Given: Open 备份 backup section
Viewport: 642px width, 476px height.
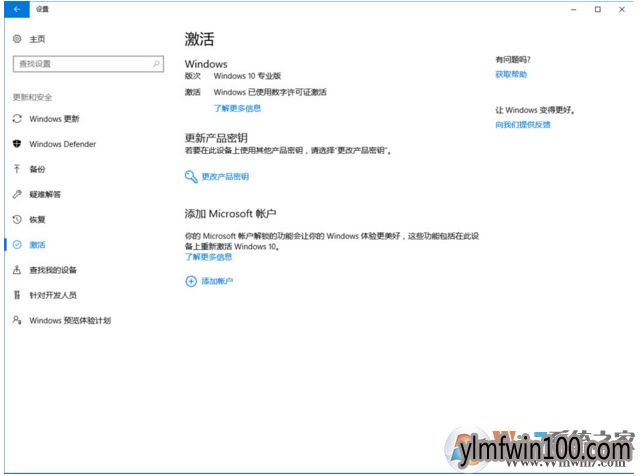Looking at the screenshot, I should [37, 169].
